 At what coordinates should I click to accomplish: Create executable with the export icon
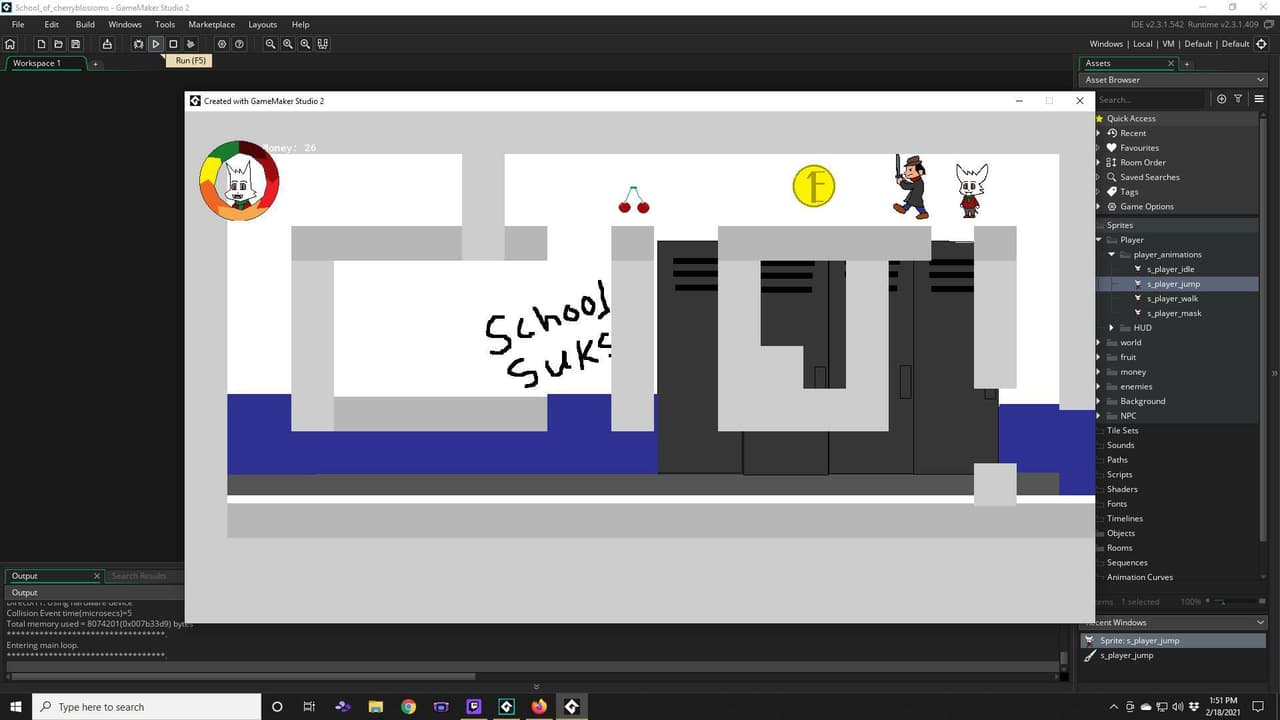click(x=106, y=44)
